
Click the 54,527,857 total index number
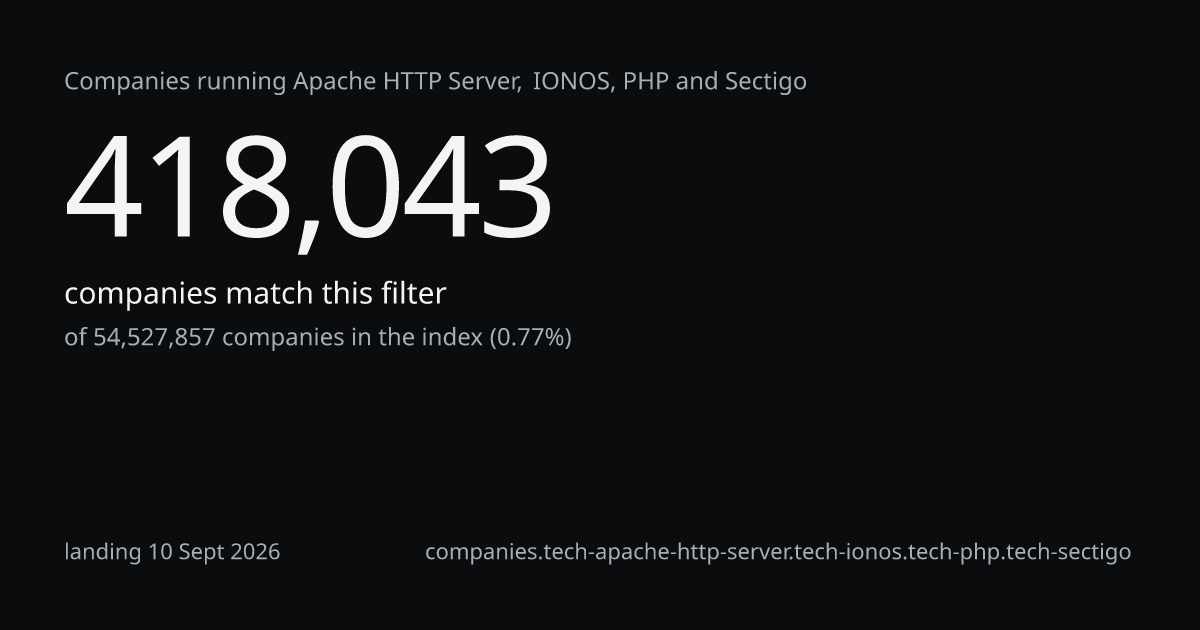point(154,338)
